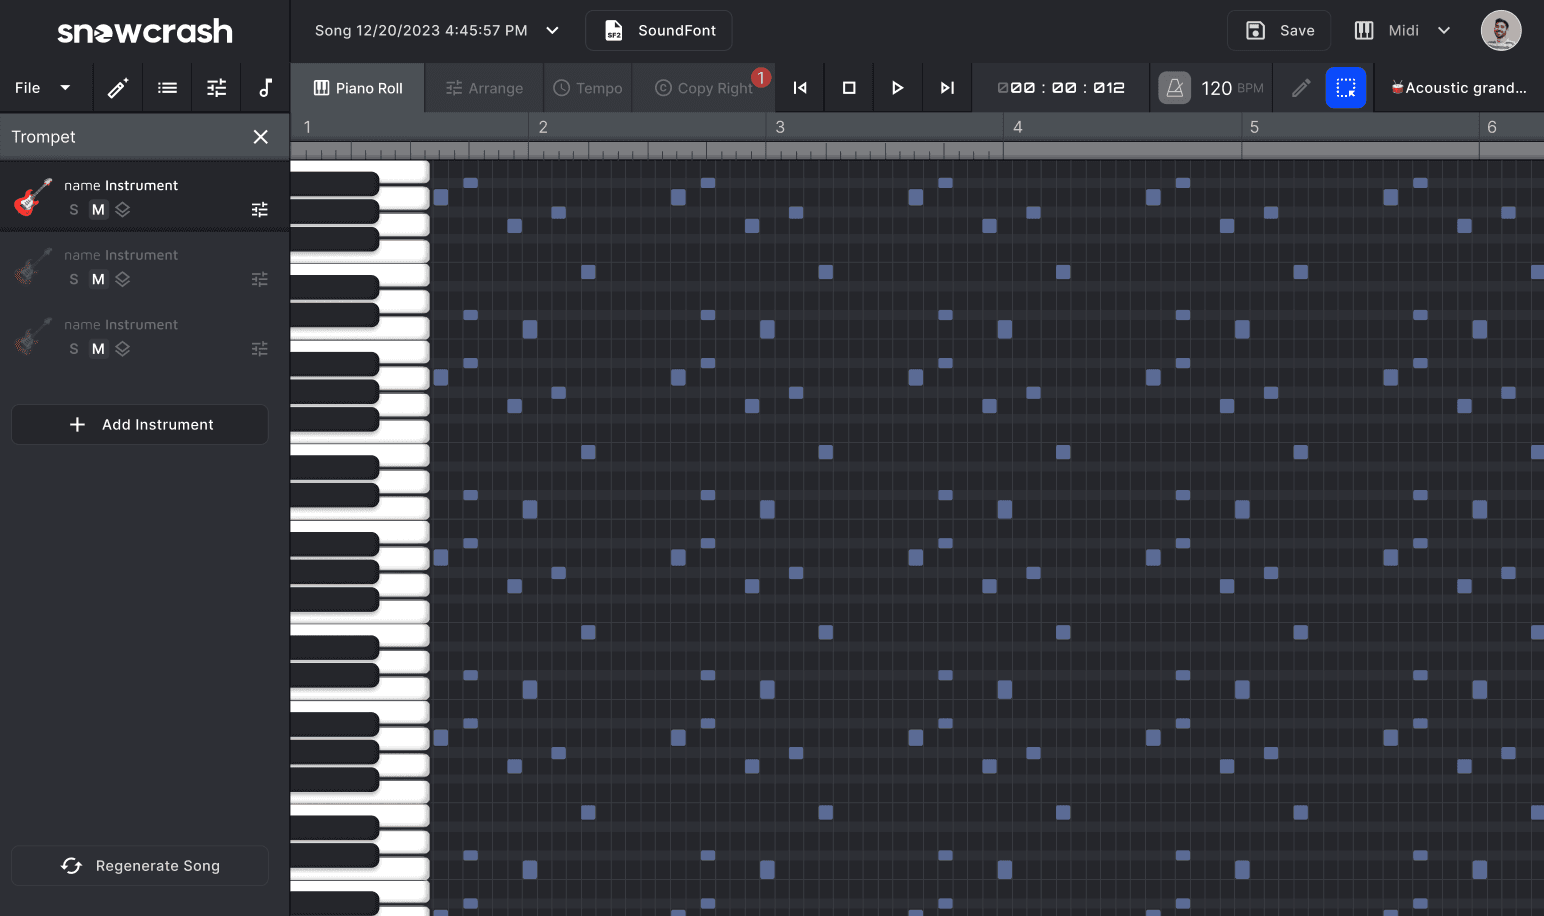Solo the first instrument track
This screenshot has height=916, width=1544.
click(74, 210)
